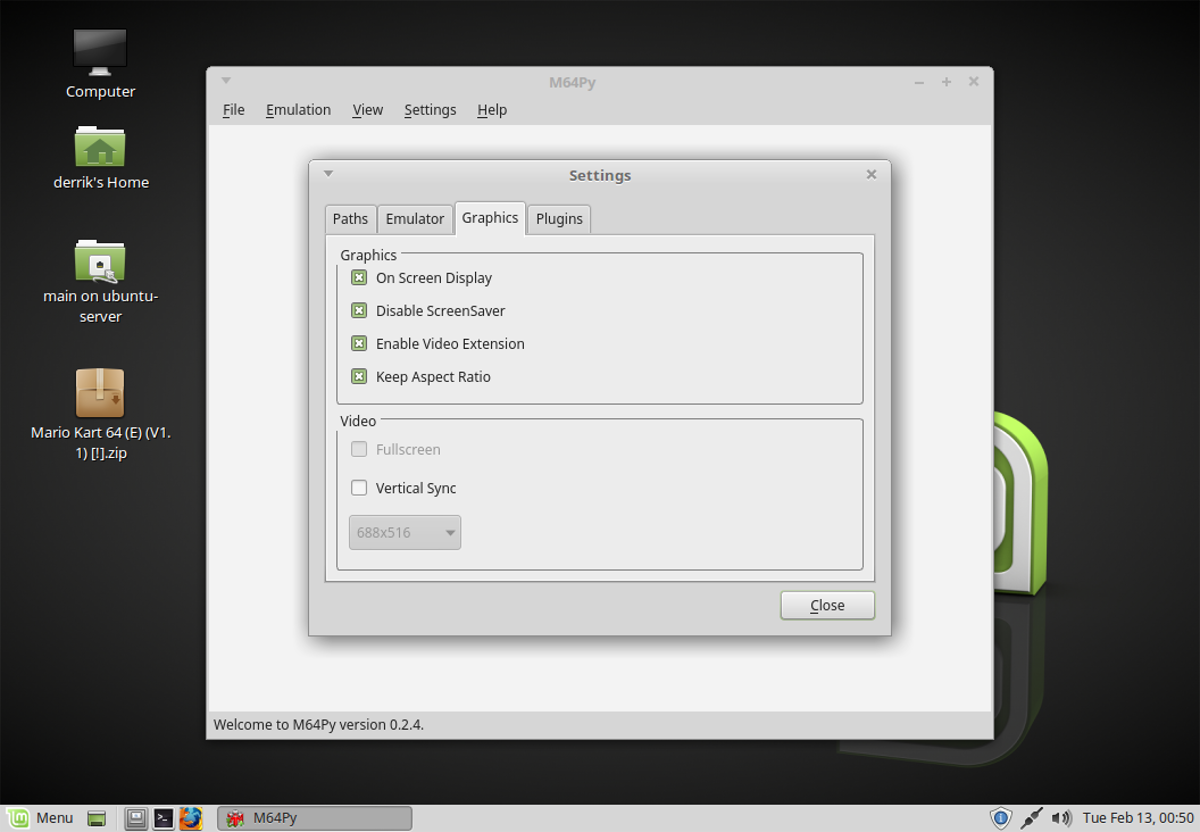Open the Computer desktop icon

[x=100, y=52]
